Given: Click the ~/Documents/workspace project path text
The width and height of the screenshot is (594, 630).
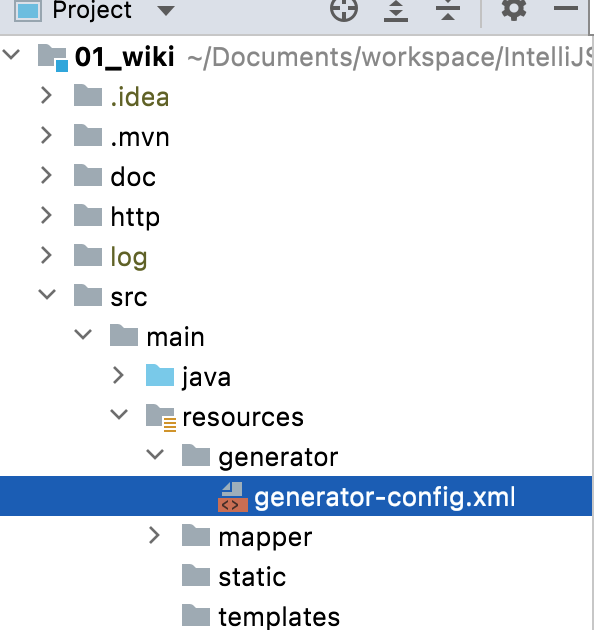Looking at the screenshot, I should click(x=390, y=57).
